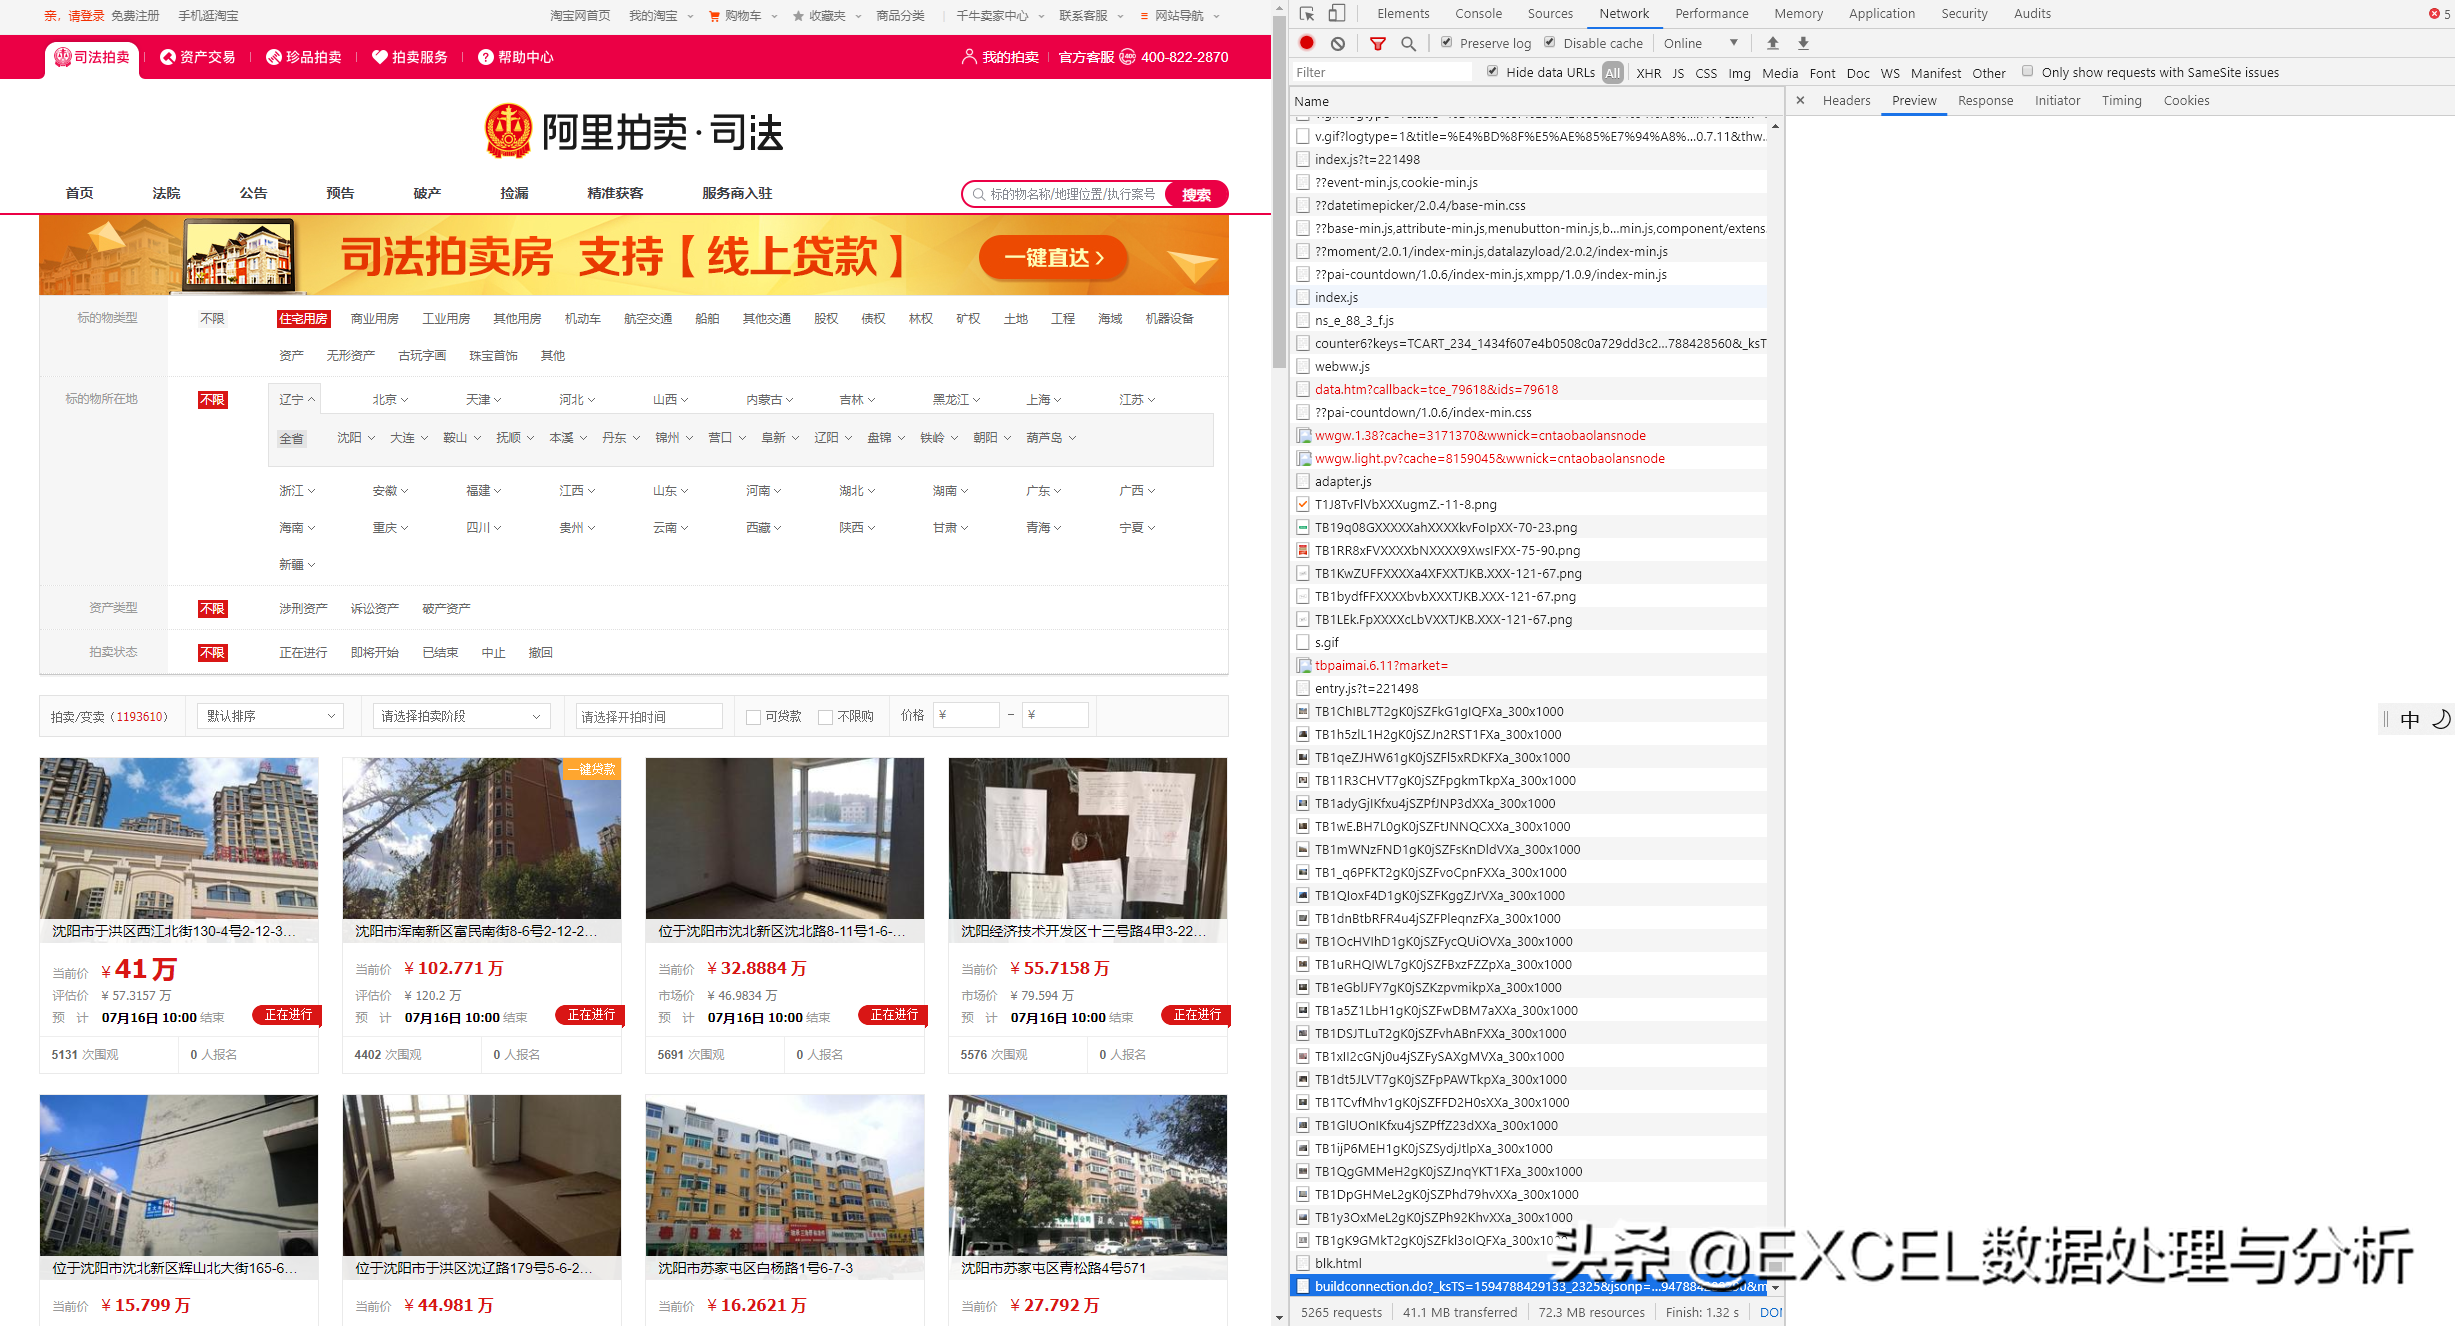The image size is (2455, 1326).
Task: Click the favorites star icon 收藏夹
Action: (x=798, y=16)
